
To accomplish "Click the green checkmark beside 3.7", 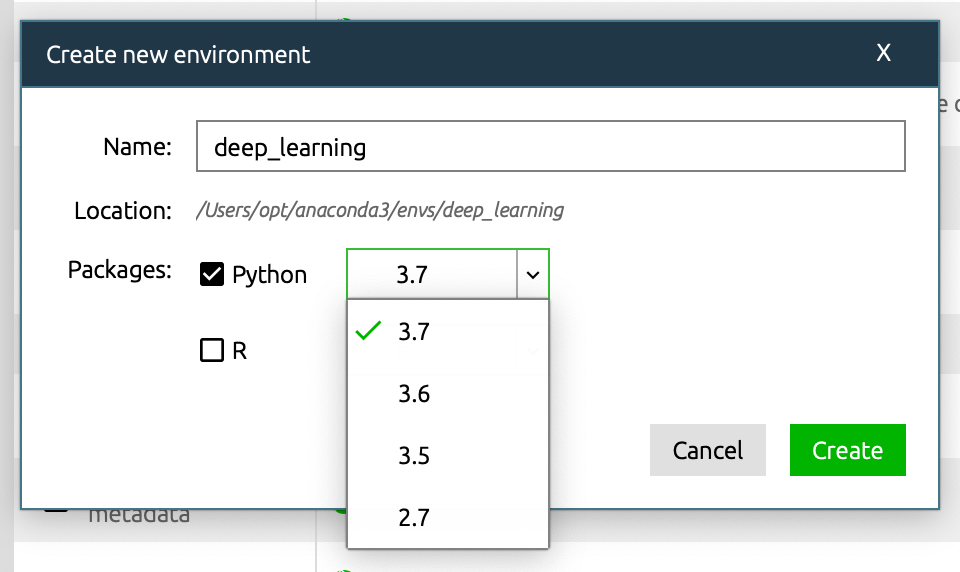I will pyautogui.click(x=369, y=331).
